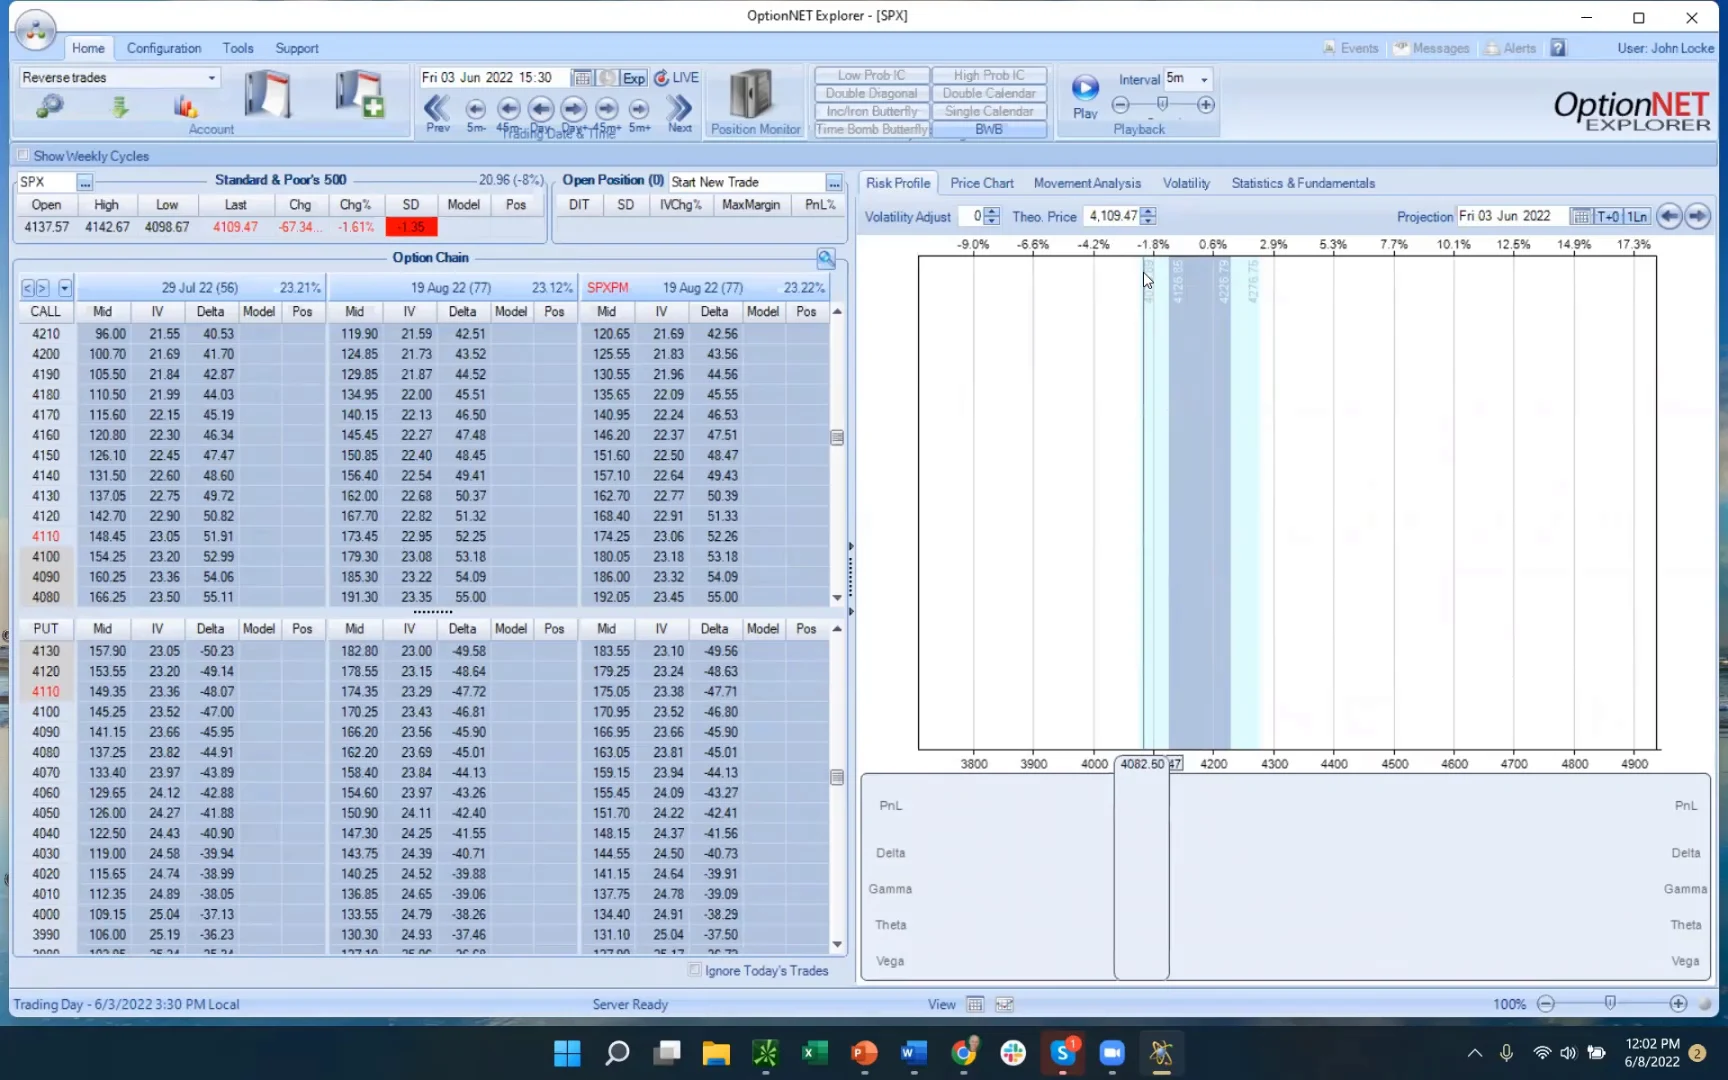Open the Tools menu
The image size is (1728, 1080).
tap(238, 48)
